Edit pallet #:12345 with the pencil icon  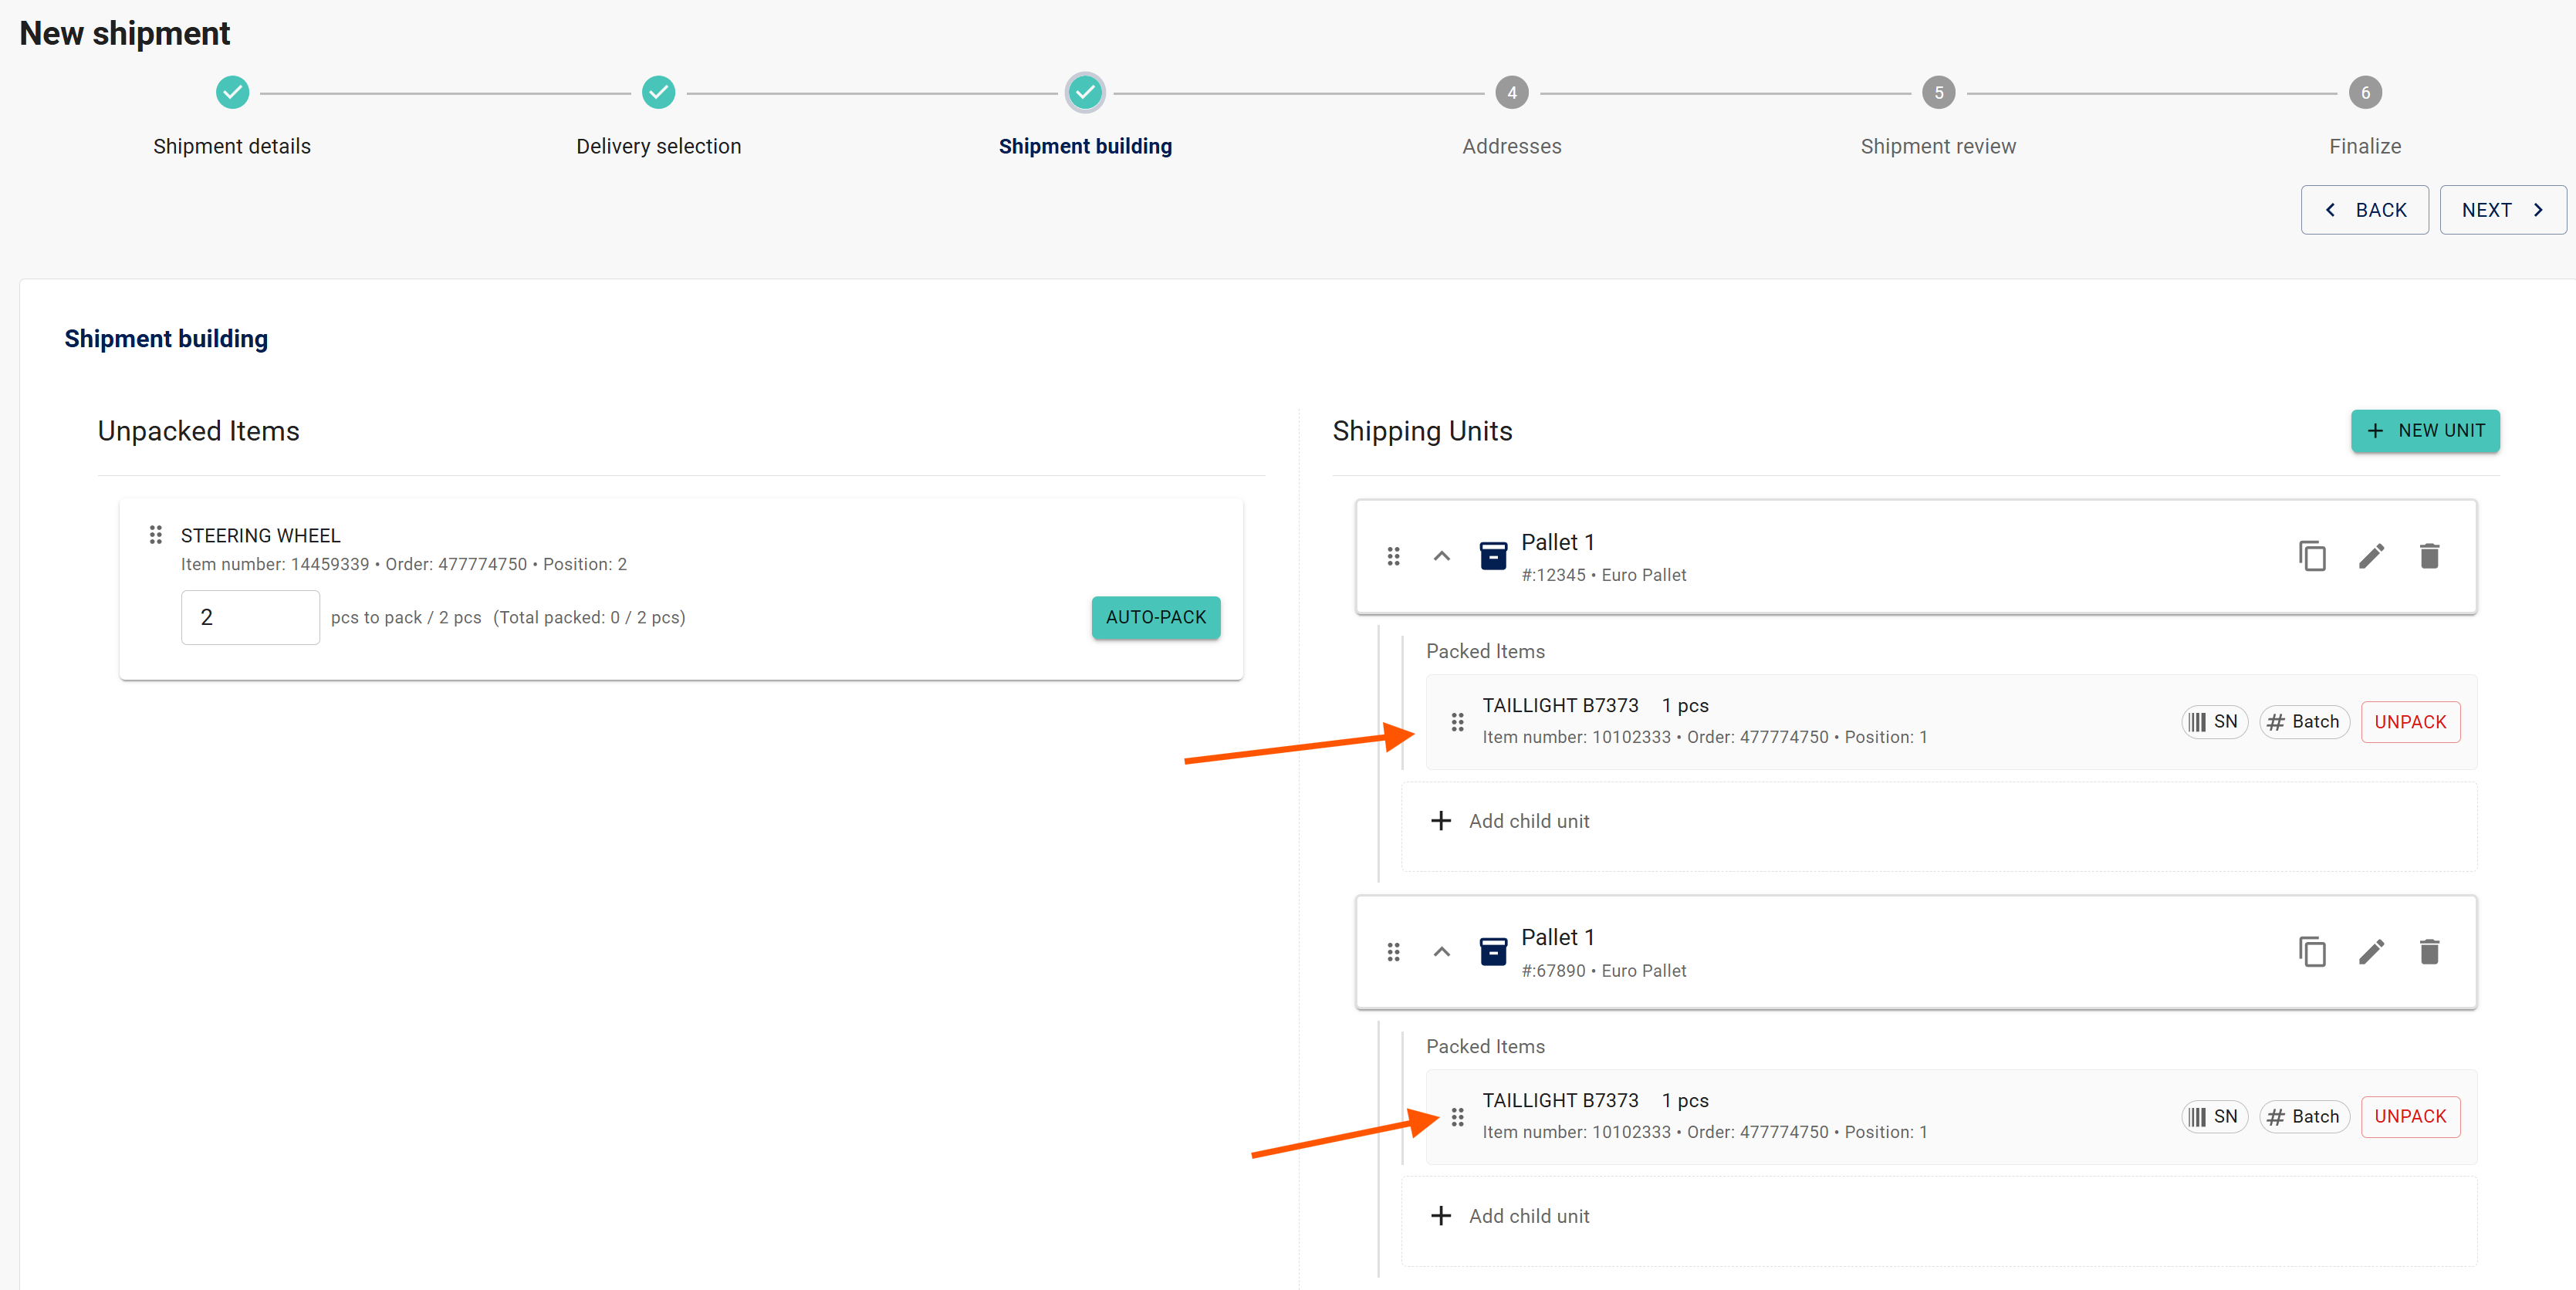2371,556
